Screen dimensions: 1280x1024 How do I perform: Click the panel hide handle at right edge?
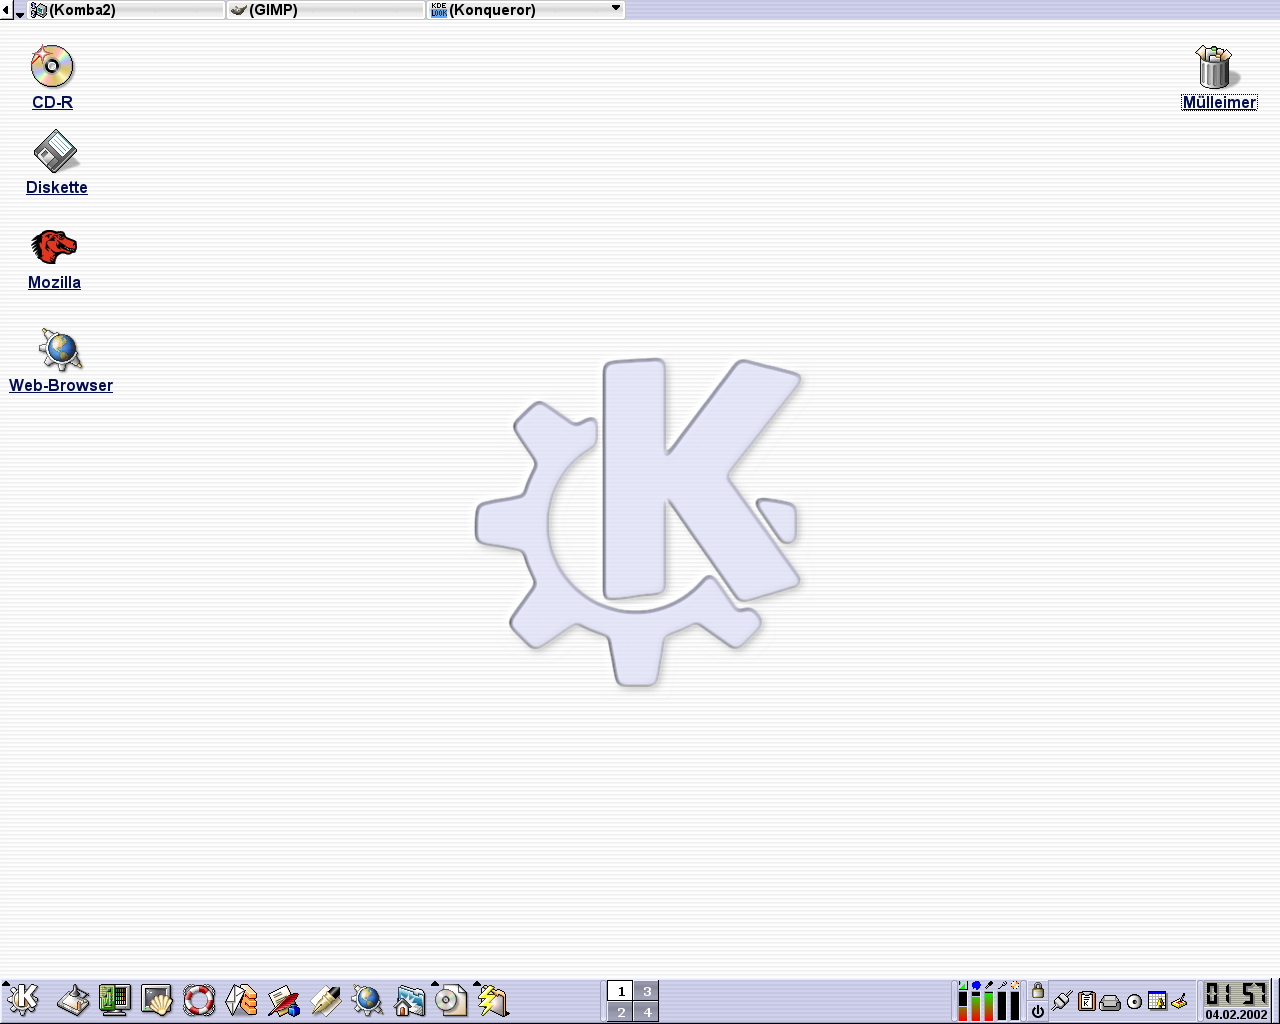(1276, 1001)
